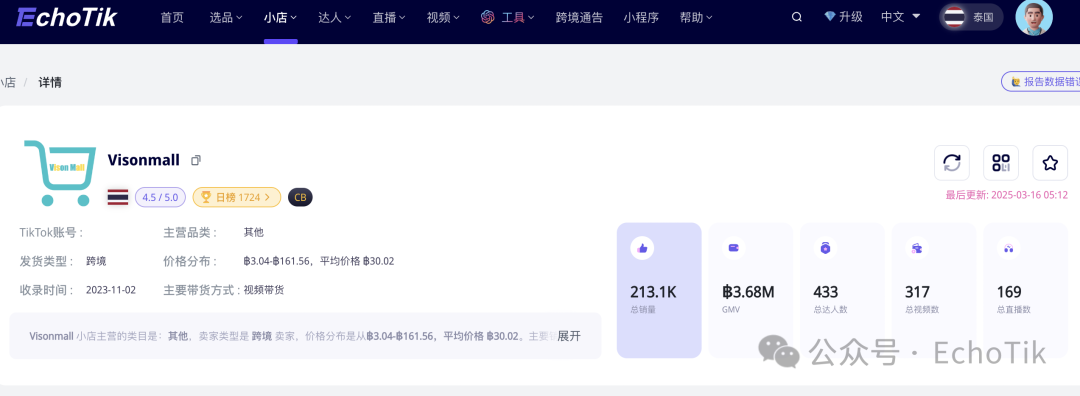This screenshot has width=1080, height=396.
Task: Refresh the shop data icon
Action: (951, 163)
